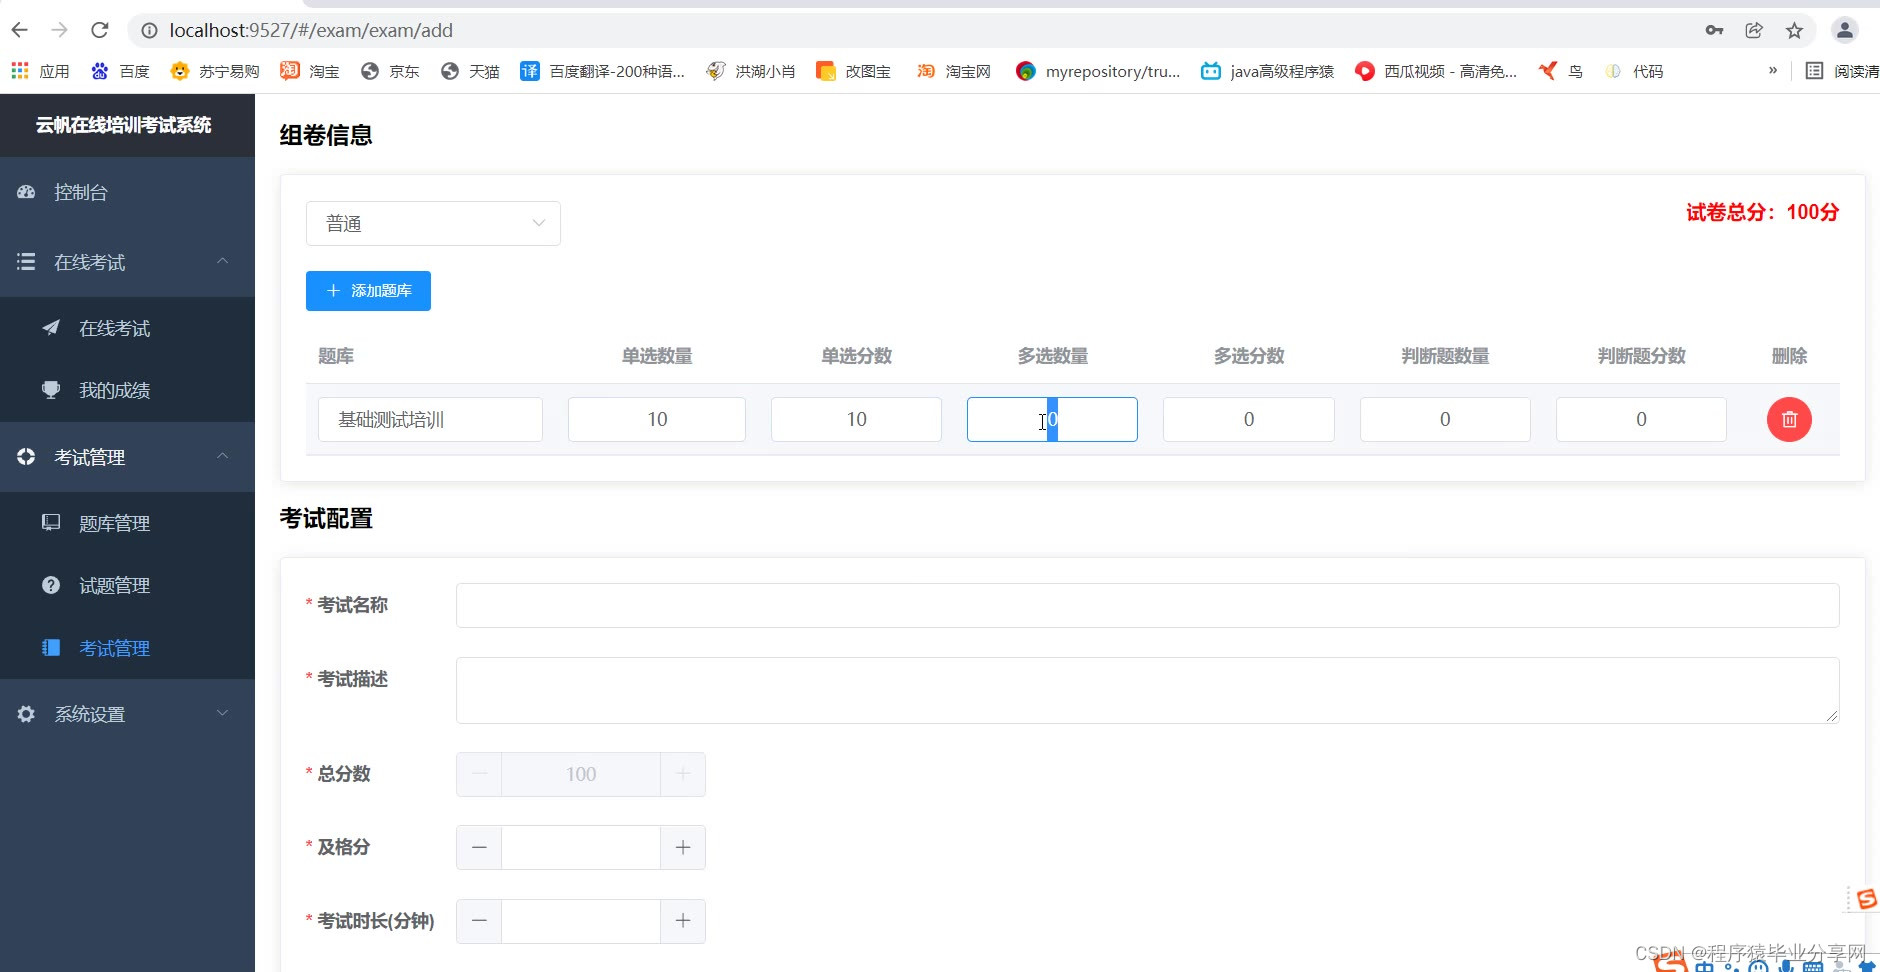Click the 删除 column header
This screenshot has width=1880, height=972.
click(1789, 356)
